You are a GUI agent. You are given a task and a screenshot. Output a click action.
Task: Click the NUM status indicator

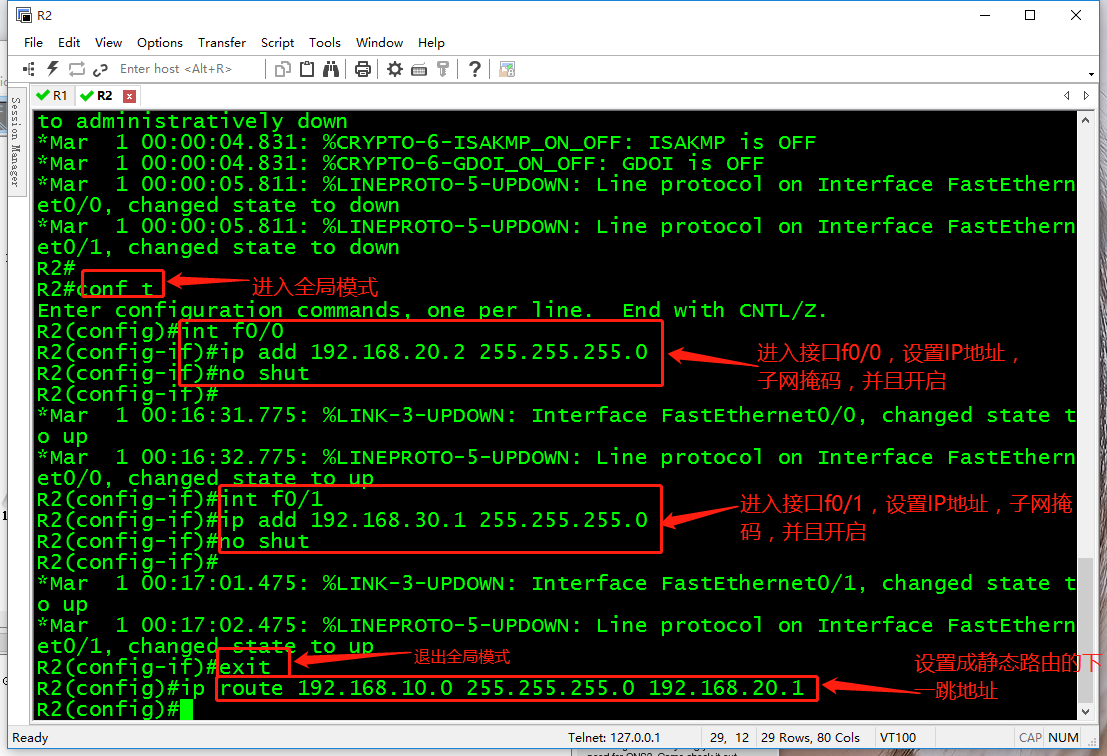click(1063, 738)
